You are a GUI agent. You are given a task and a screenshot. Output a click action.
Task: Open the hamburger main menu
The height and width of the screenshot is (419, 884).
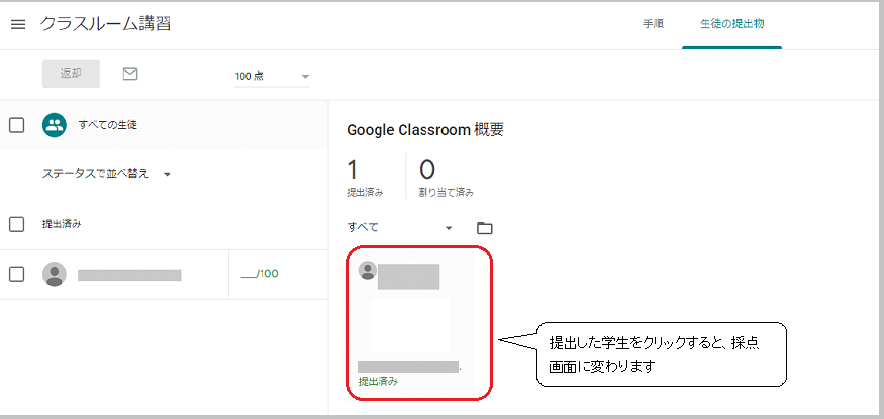[x=18, y=25]
